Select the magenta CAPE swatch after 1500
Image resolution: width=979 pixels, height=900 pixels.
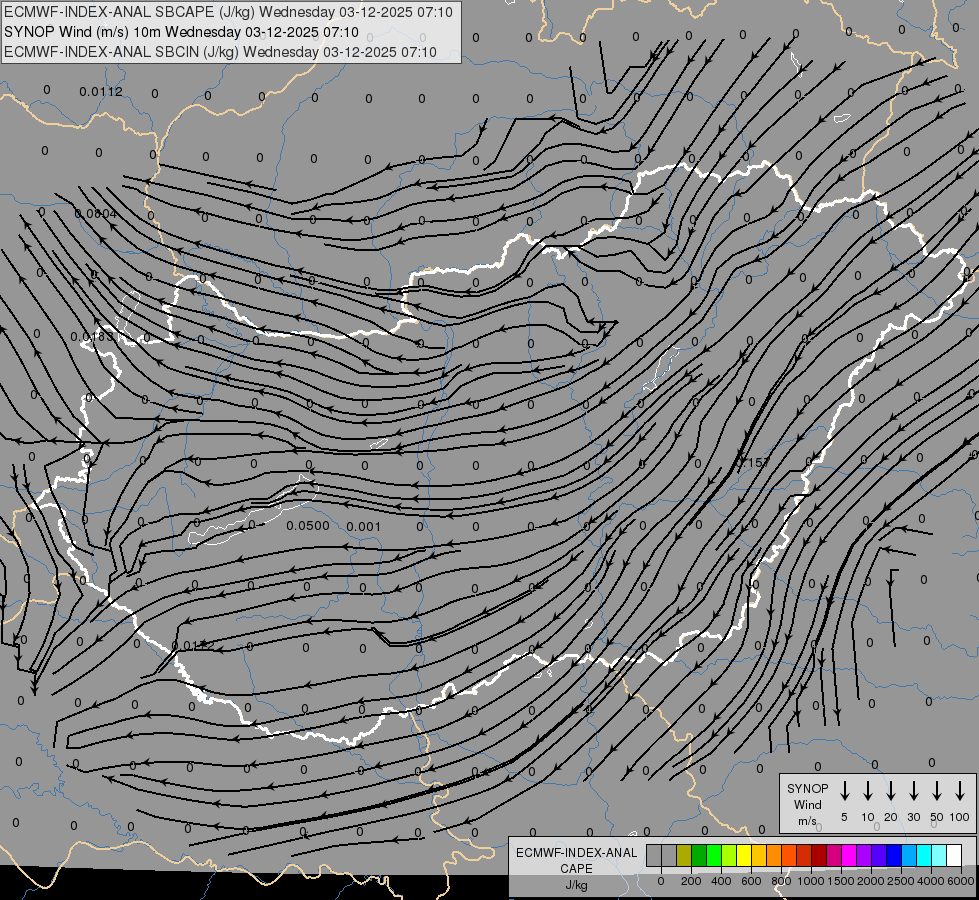[849, 855]
